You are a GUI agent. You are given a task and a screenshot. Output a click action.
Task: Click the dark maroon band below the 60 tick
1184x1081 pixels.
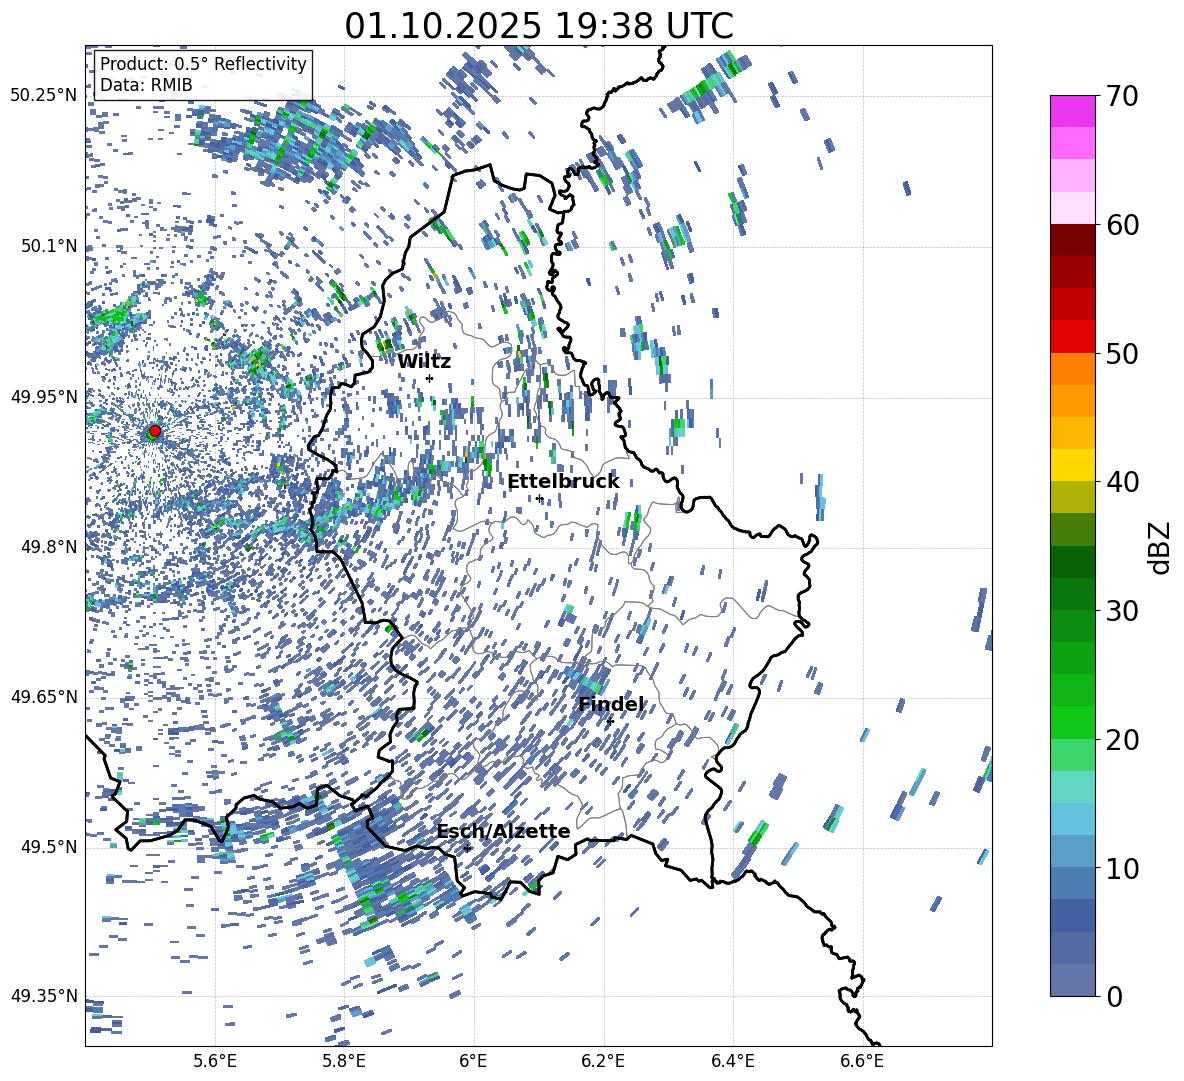1072,240
